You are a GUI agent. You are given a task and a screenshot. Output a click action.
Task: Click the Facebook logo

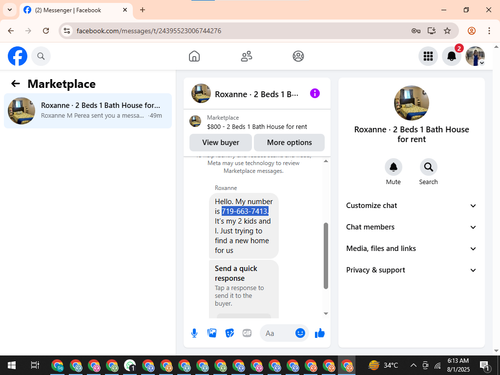click(17, 56)
